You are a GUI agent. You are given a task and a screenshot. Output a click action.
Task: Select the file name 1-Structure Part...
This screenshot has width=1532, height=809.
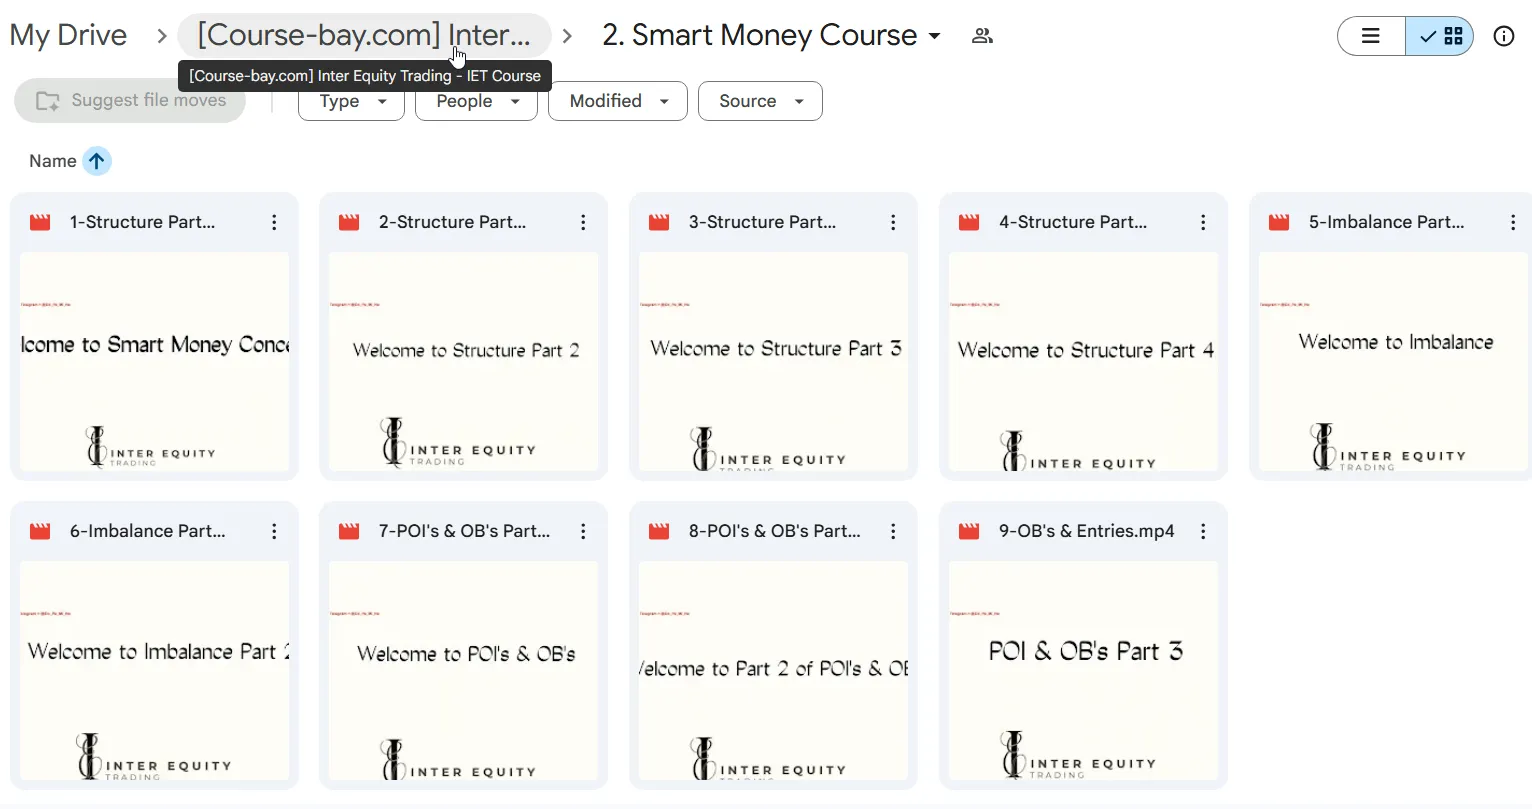click(142, 222)
